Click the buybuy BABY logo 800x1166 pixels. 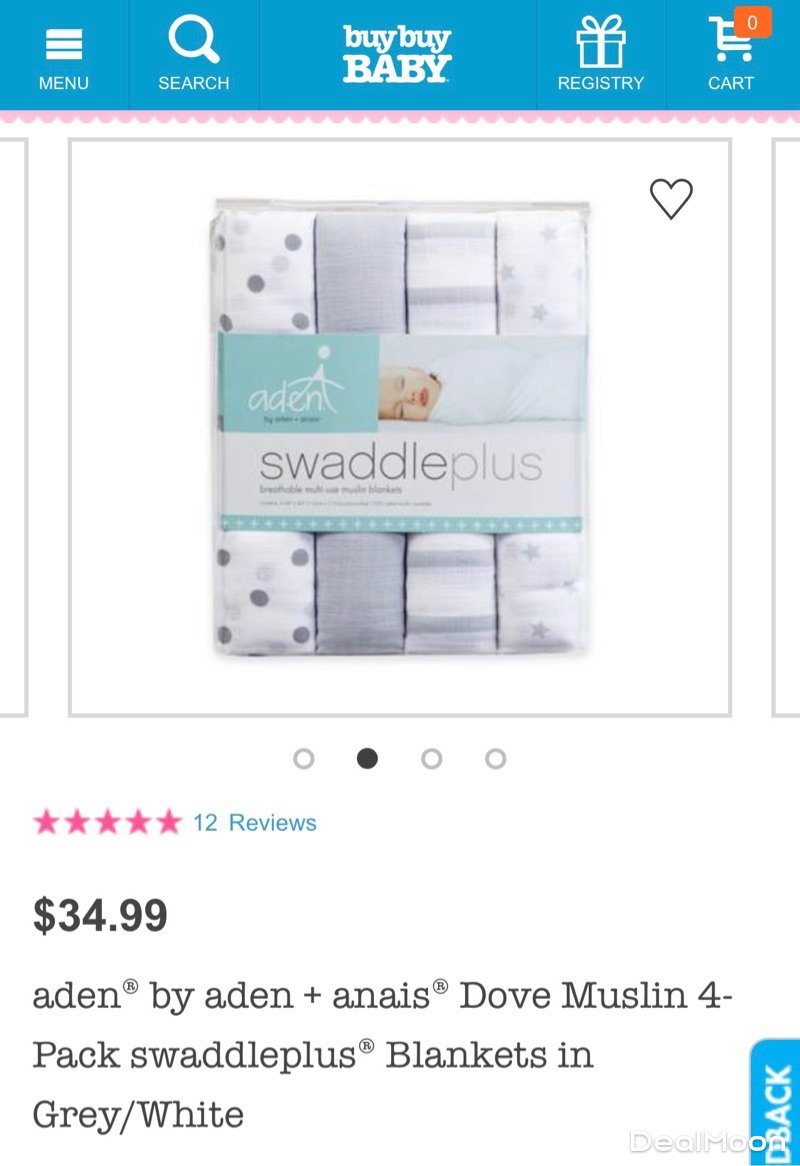click(x=397, y=54)
